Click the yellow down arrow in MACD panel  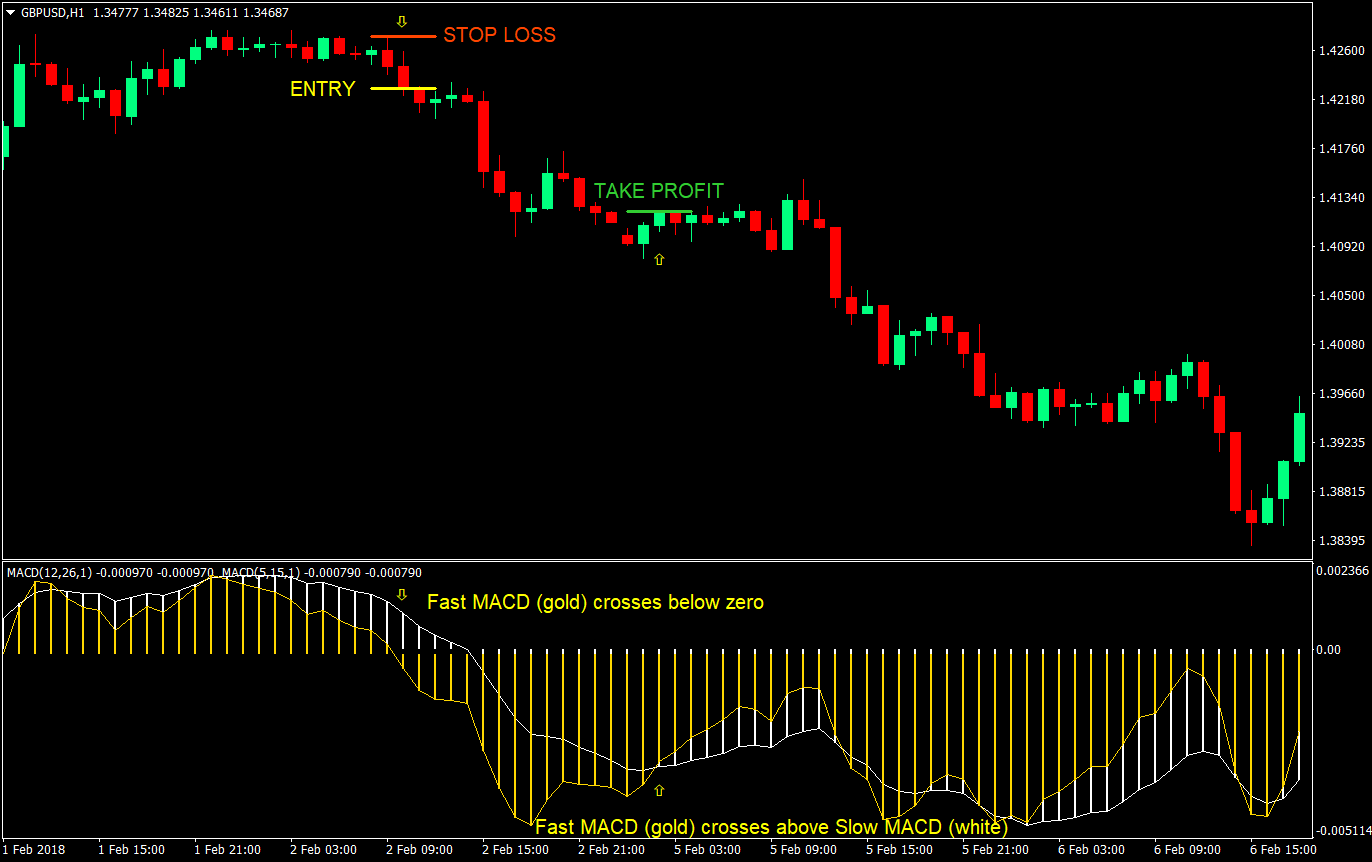pyautogui.click(x=403, y=594)
